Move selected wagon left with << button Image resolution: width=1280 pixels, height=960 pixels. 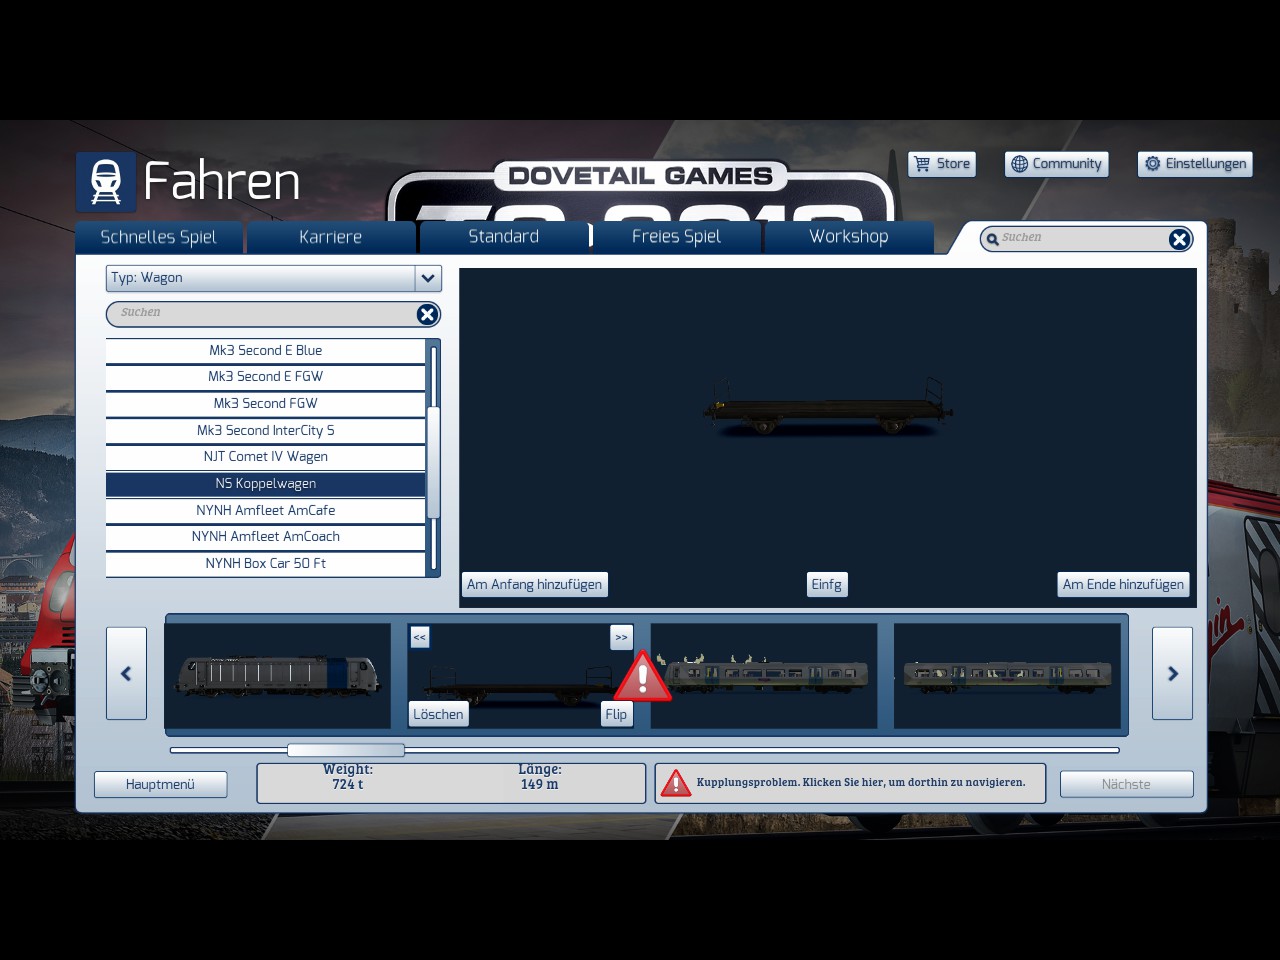coord(420,637)
